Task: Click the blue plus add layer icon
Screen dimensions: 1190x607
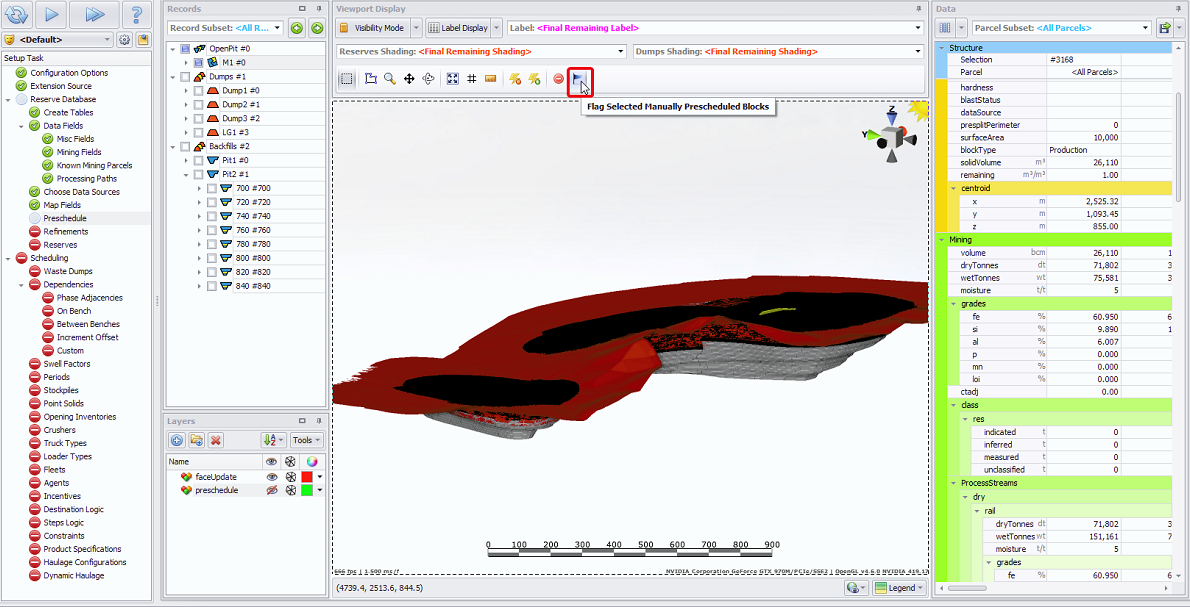Action: (x=176, y=440)
